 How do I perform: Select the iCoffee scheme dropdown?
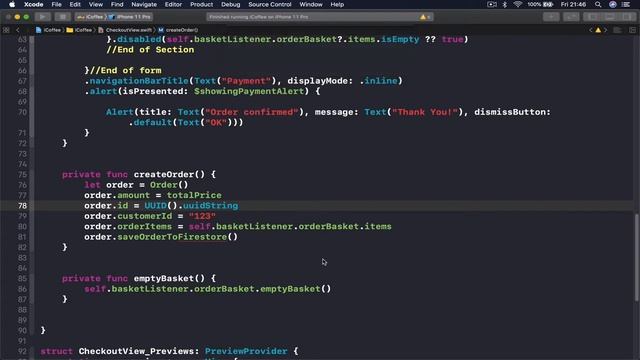pyautogui.click(x=90, y=17)
